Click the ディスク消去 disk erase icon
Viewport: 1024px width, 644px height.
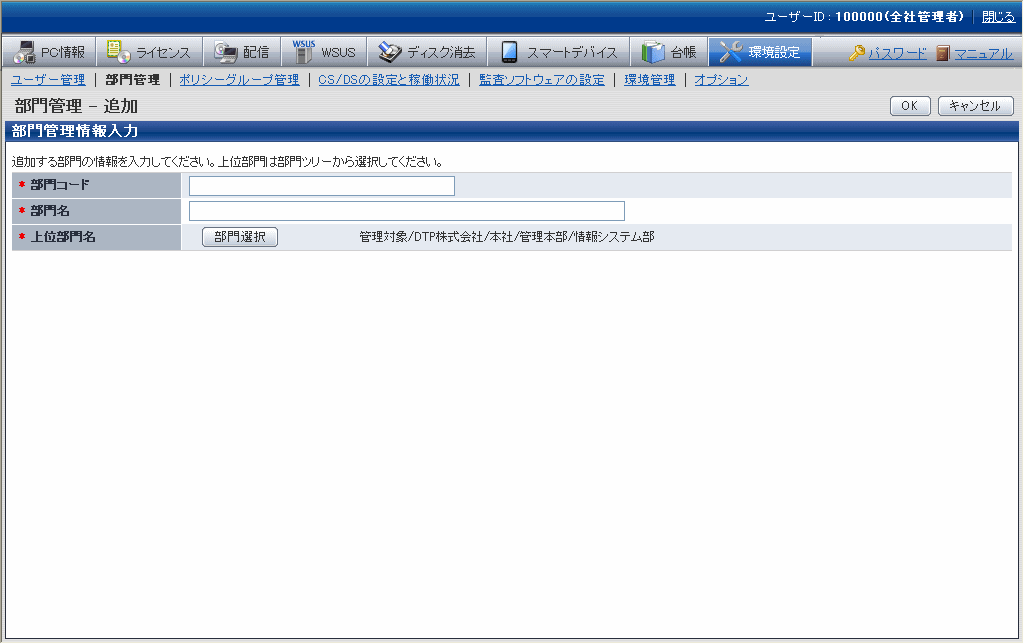click(x=390, y=52)
